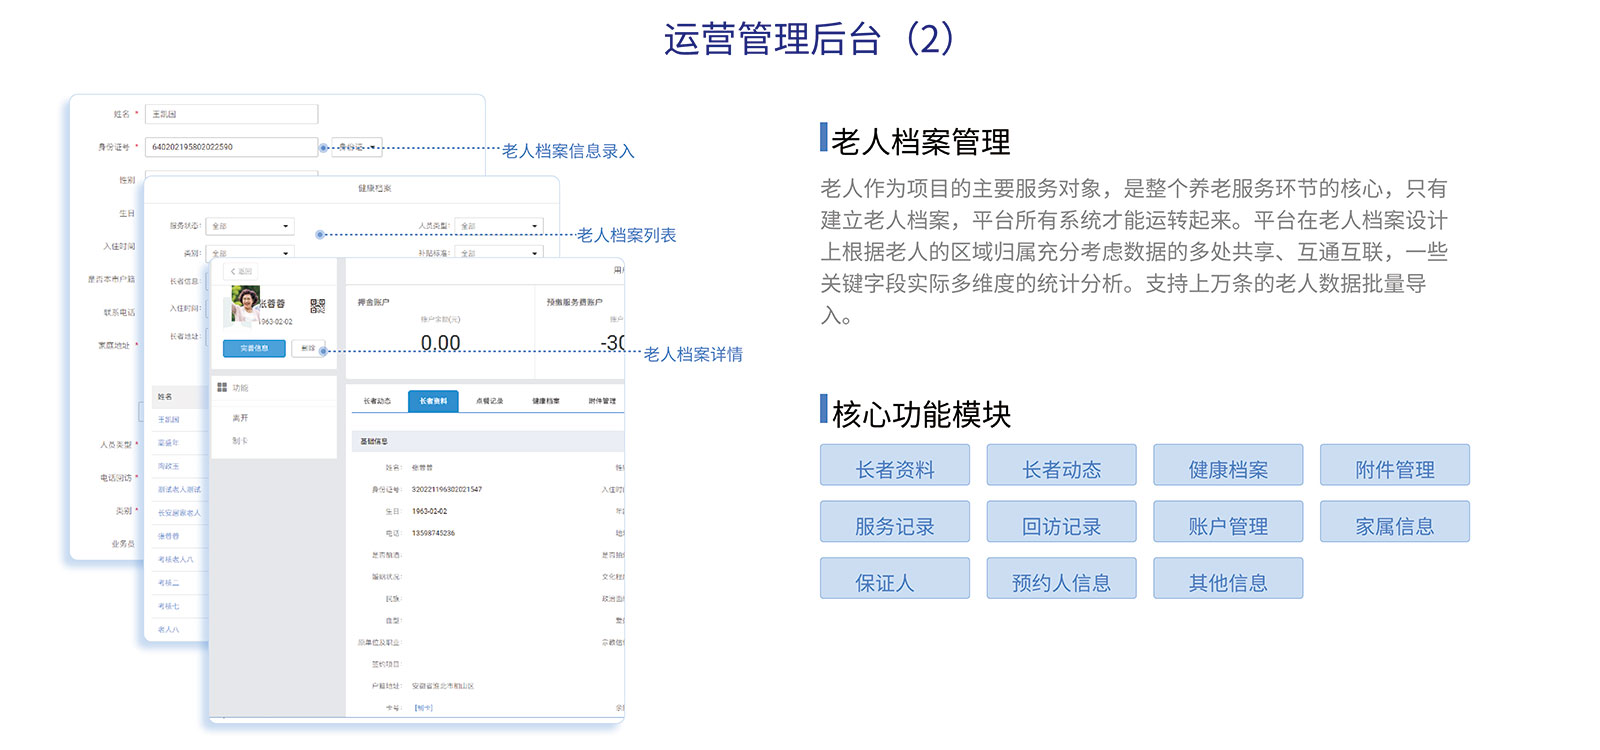Click the 保证人 module button
This screenshot has height=750, width=1600.
coord(895,578)
